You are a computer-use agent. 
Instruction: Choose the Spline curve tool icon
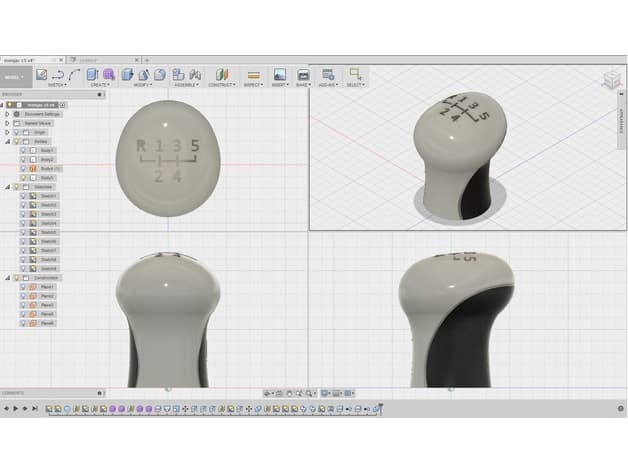click(x=74, y=75)
